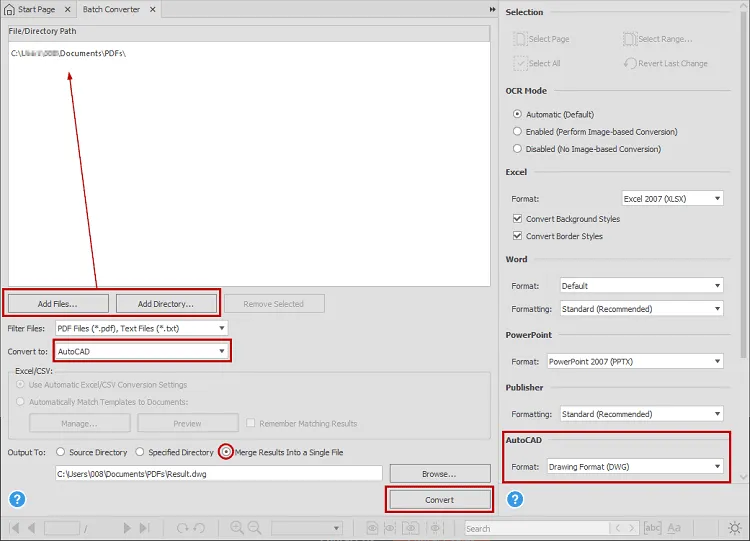Click the Select All icon

click(x=519, y=63)
